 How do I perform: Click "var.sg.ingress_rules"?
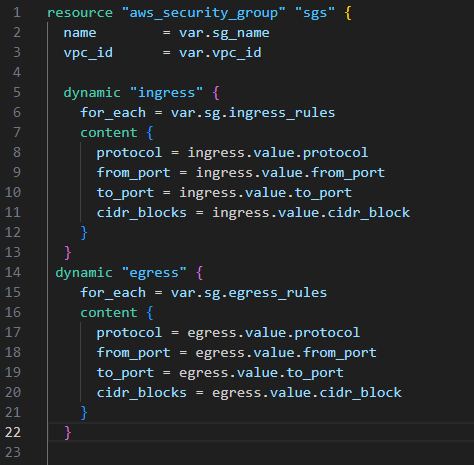(x=253, y=113)
